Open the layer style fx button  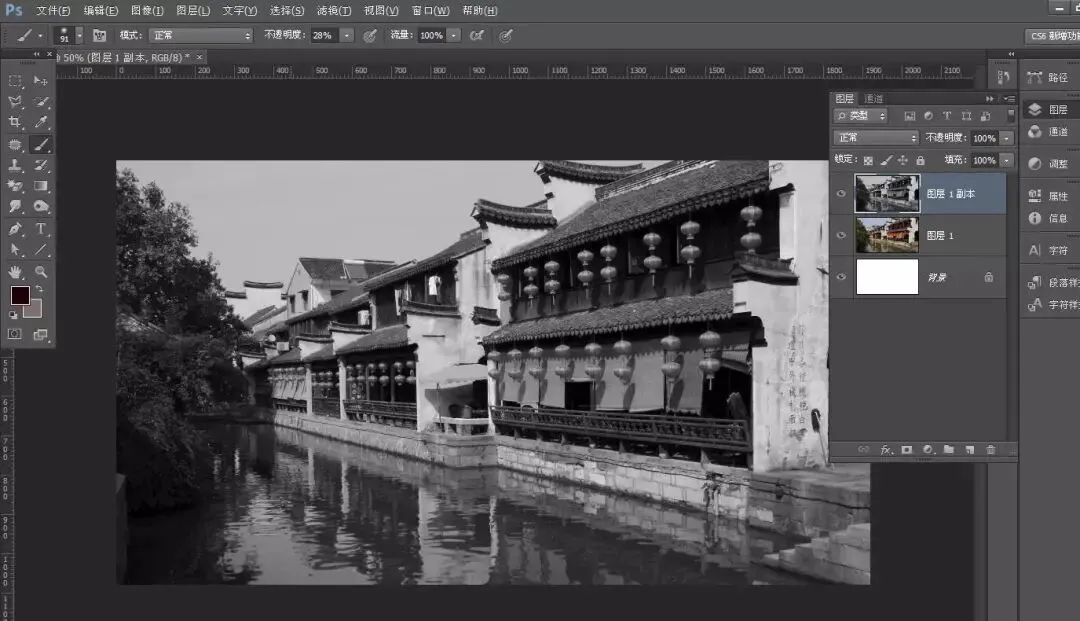(886, 450)
